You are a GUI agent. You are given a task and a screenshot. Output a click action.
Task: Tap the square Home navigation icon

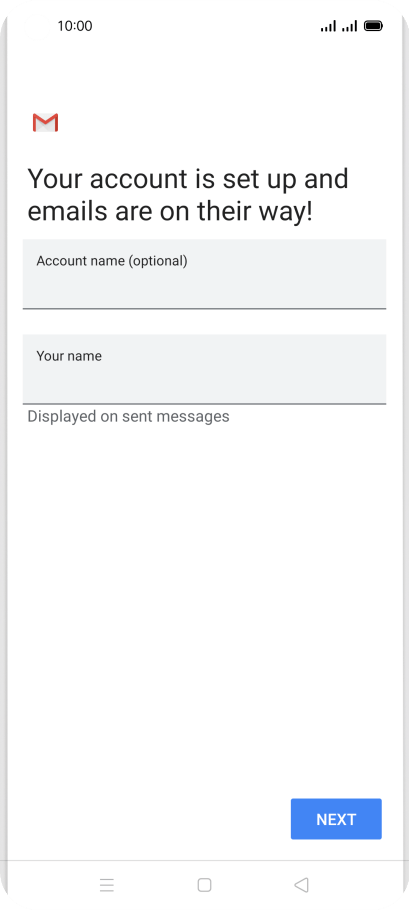(x=204, y=885)
